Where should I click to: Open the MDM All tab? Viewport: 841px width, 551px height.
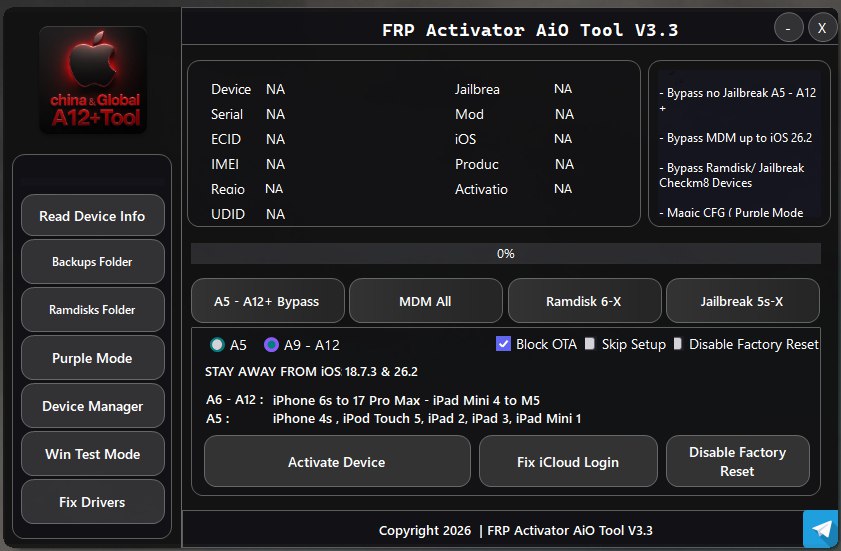point(425,301)
